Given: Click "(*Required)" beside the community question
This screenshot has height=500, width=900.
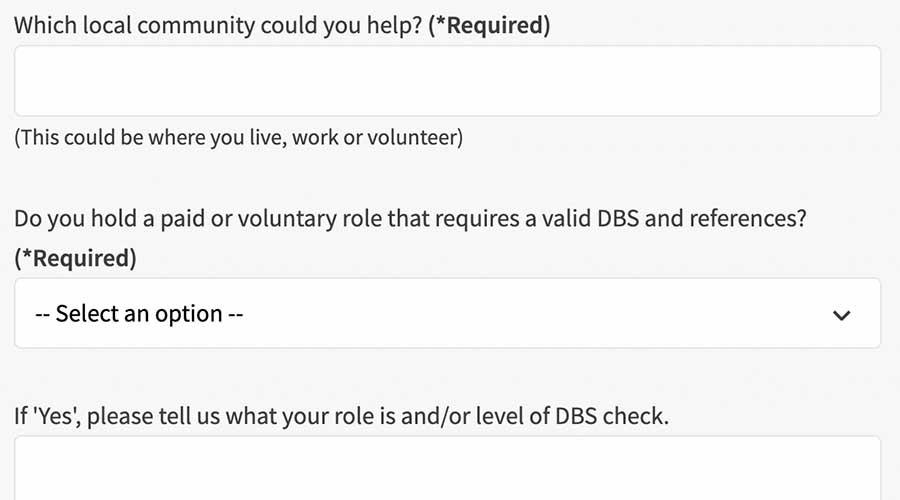Looking at the screenshot, I should pyautogui.click(x=489, y=26).
